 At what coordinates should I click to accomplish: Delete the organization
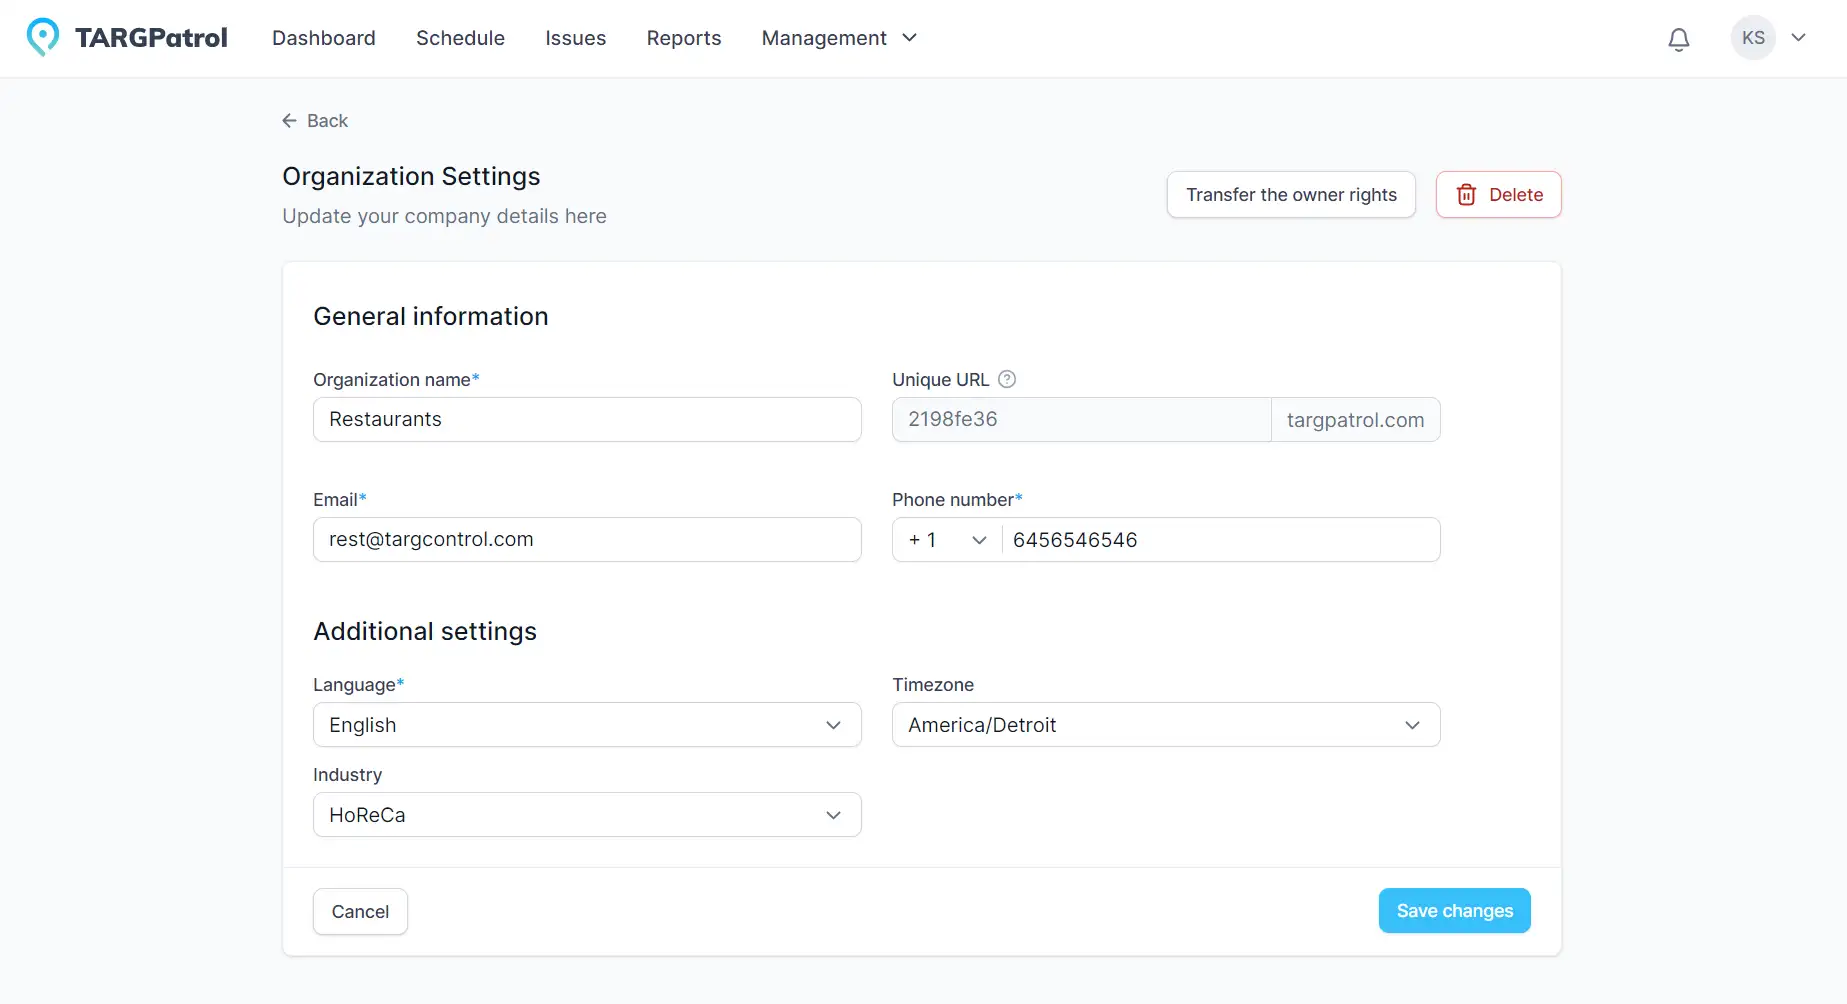click(x=1498, y=195)
